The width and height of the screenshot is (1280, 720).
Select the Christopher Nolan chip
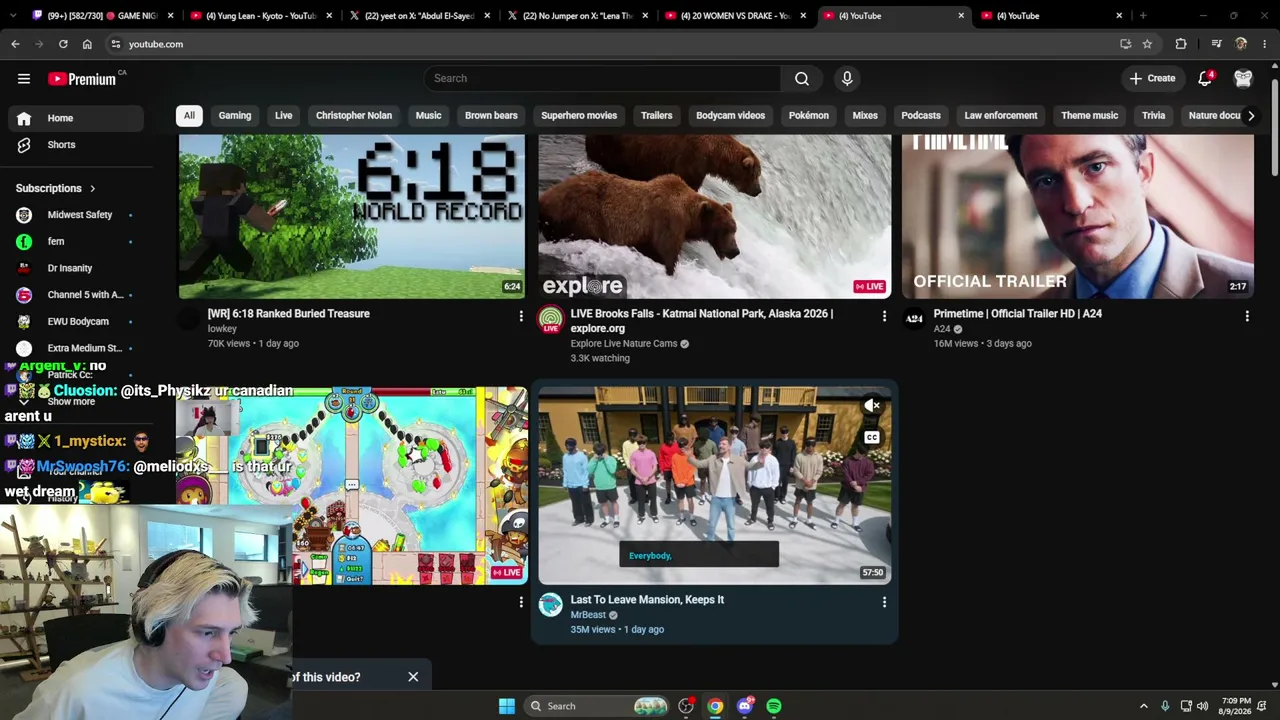tap(354, 115)
